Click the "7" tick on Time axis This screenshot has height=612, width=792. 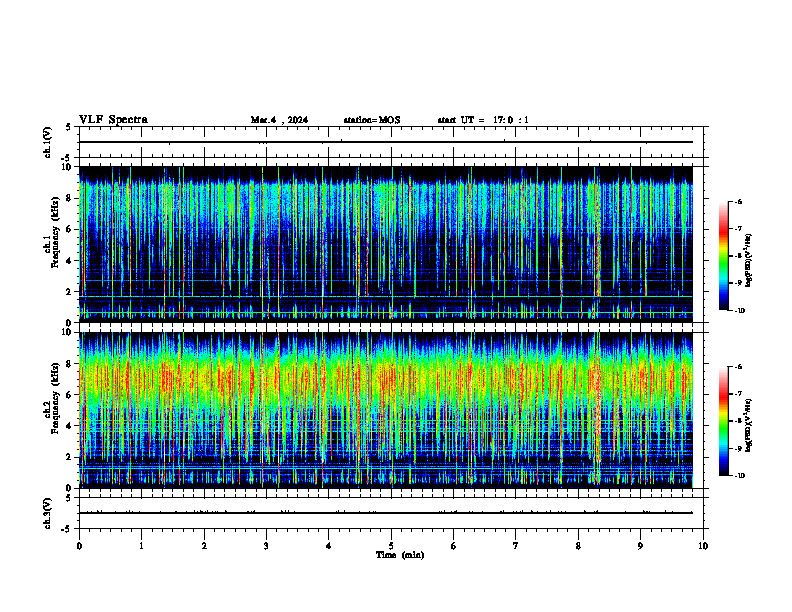[516, 546]
